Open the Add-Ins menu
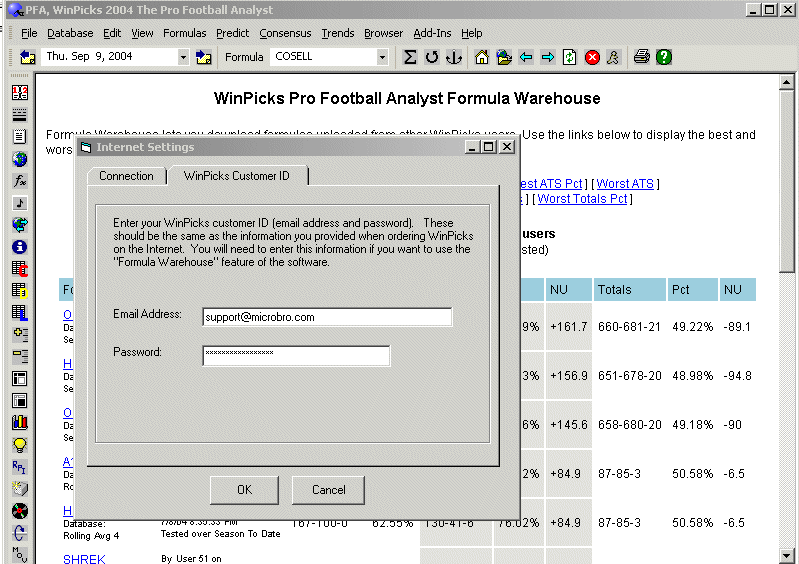799x564 pixels. (432, 33)
